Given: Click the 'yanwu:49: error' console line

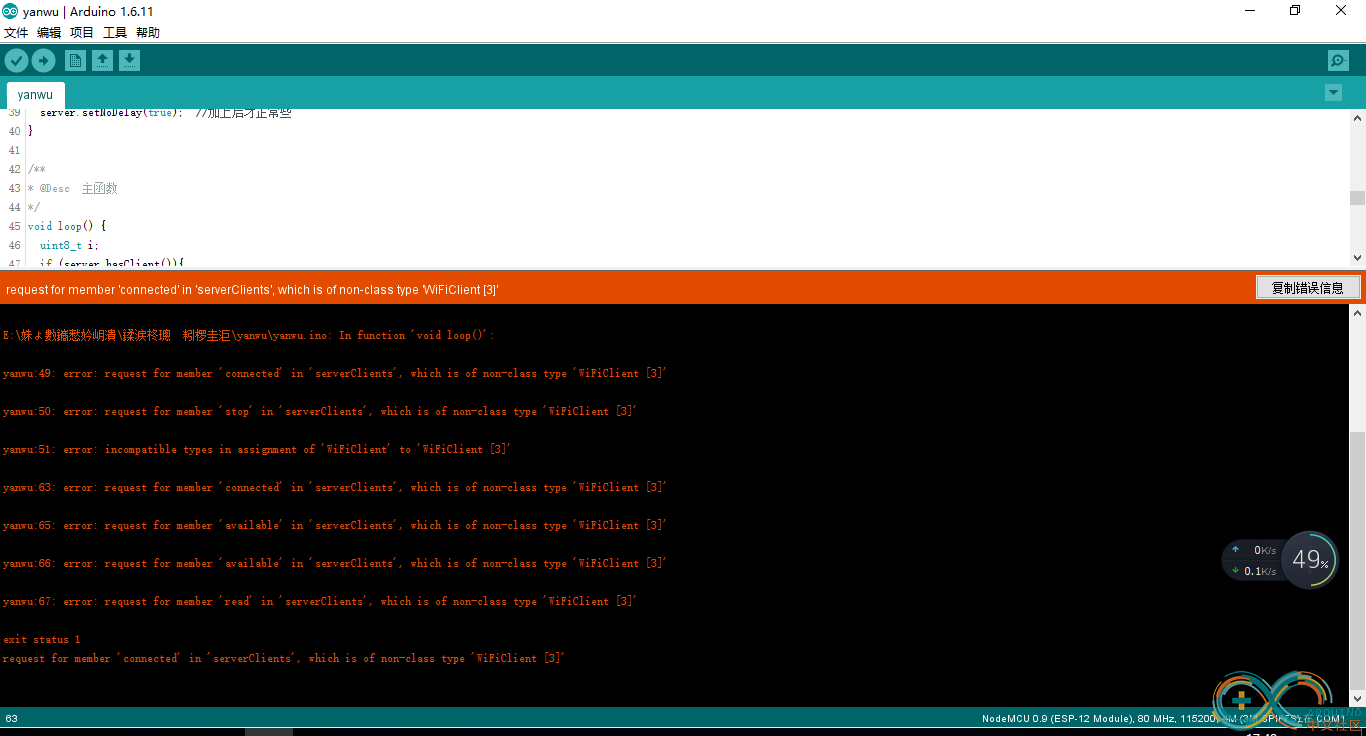Looking at the screenshot, I should pos(334,374).
